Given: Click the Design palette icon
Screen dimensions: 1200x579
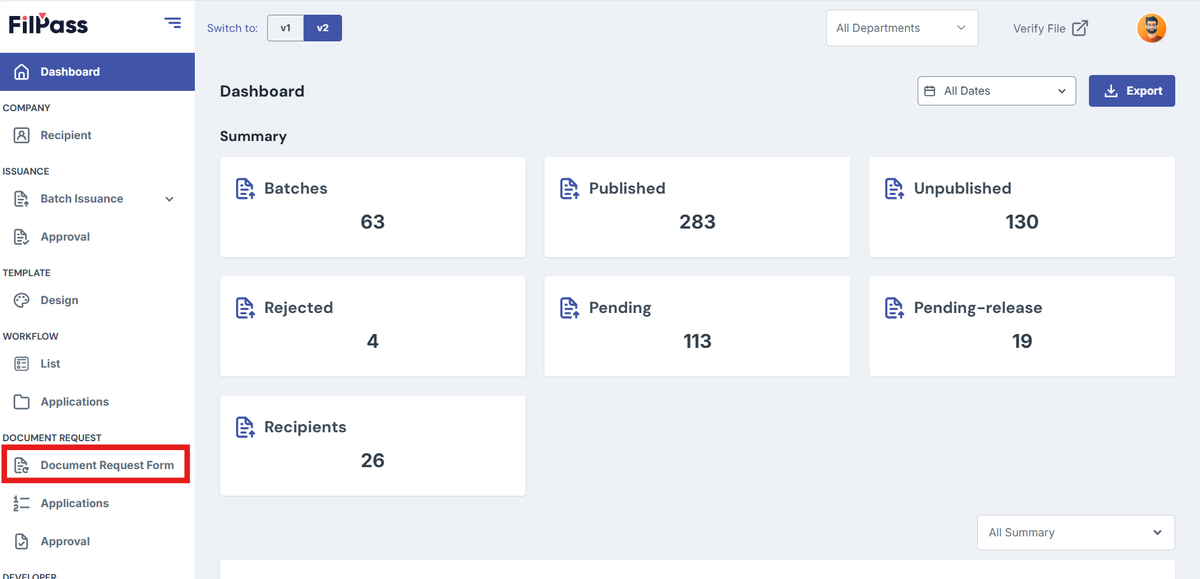Looking at the screenshot, I should click(22, 300).
